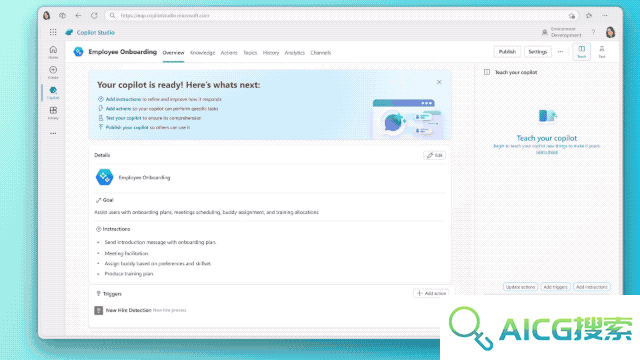Select the Create sidebar icon
This screenshot has width=640, height=360.
pyautogui.click(x=53, y=72)
